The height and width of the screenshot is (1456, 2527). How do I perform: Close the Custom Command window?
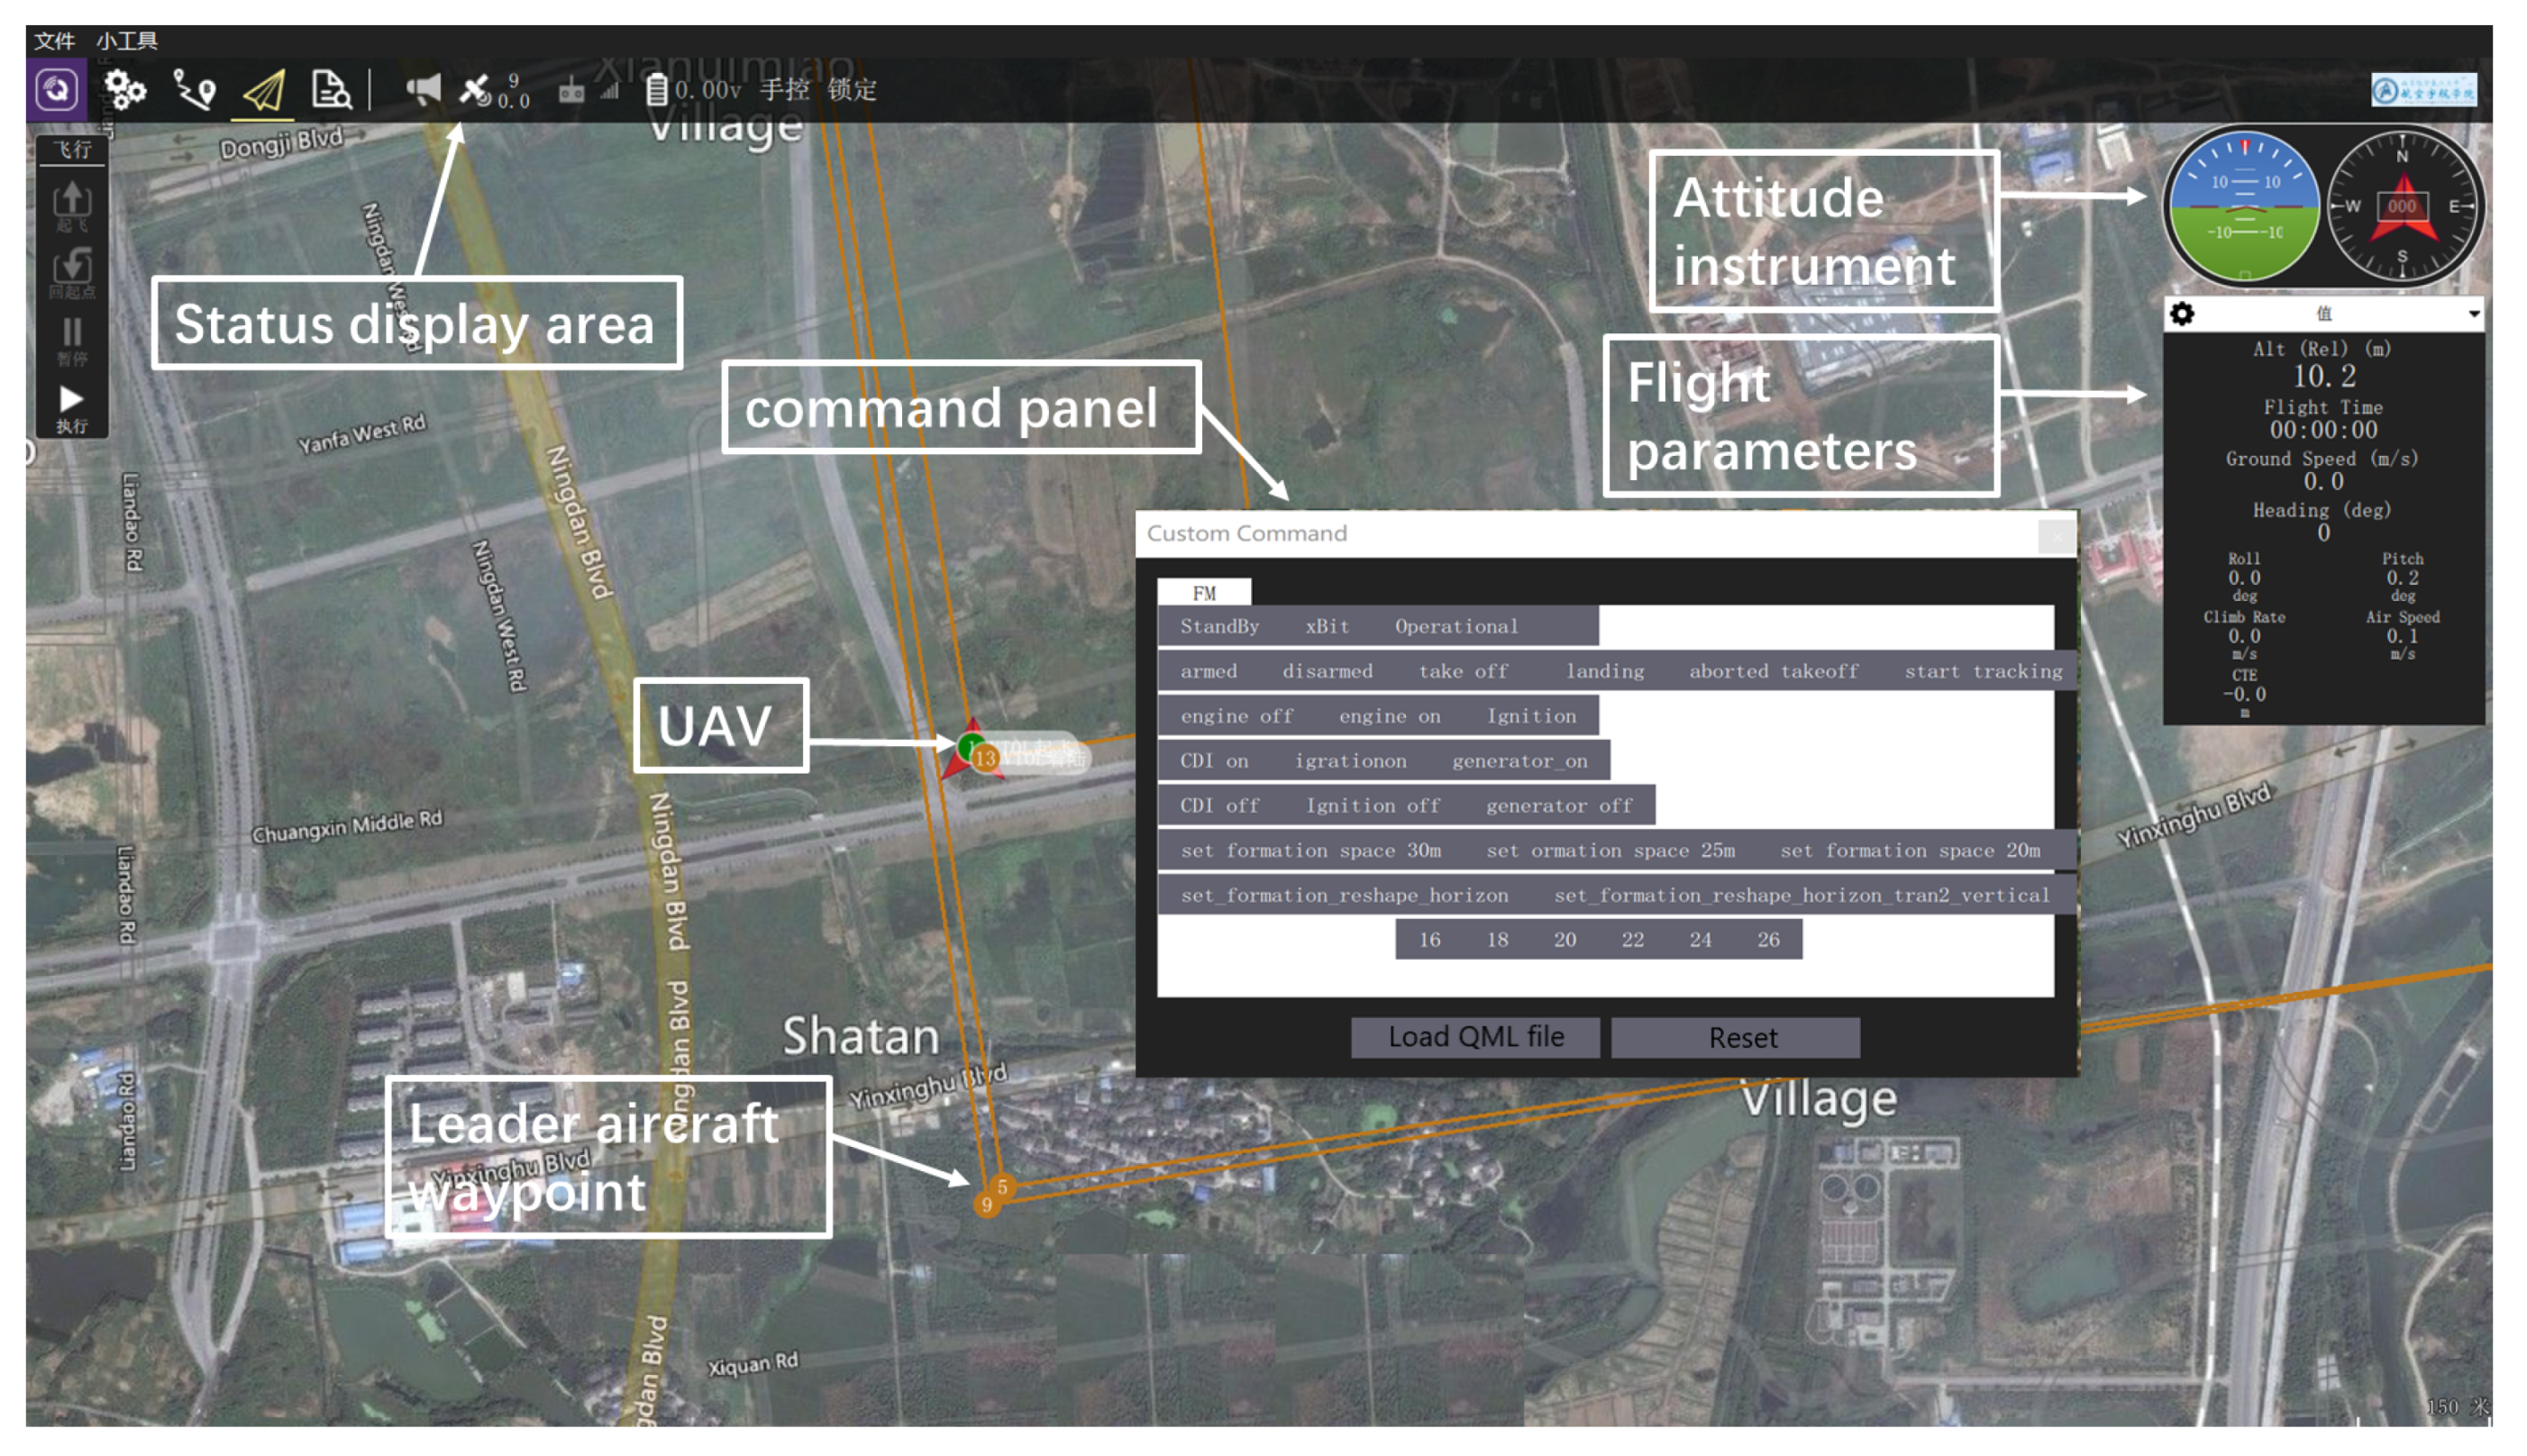click(x=2056, y=537)
